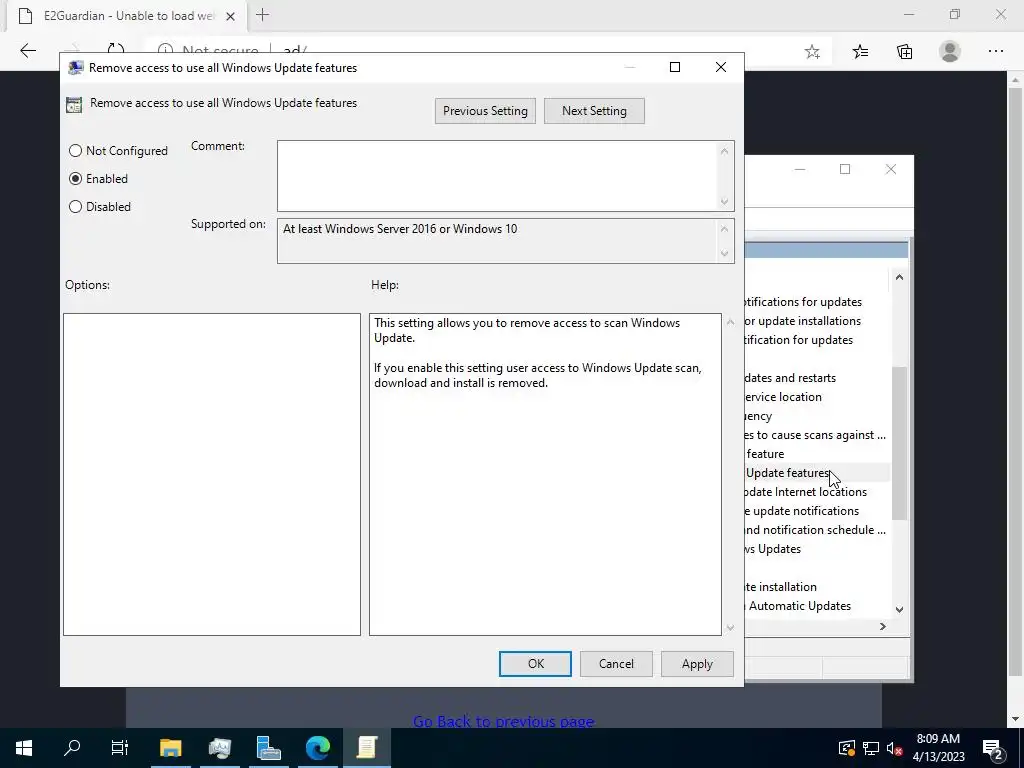Select 'vs Updates' row in background list
The image size is (1024, 768).
point(817,549)
